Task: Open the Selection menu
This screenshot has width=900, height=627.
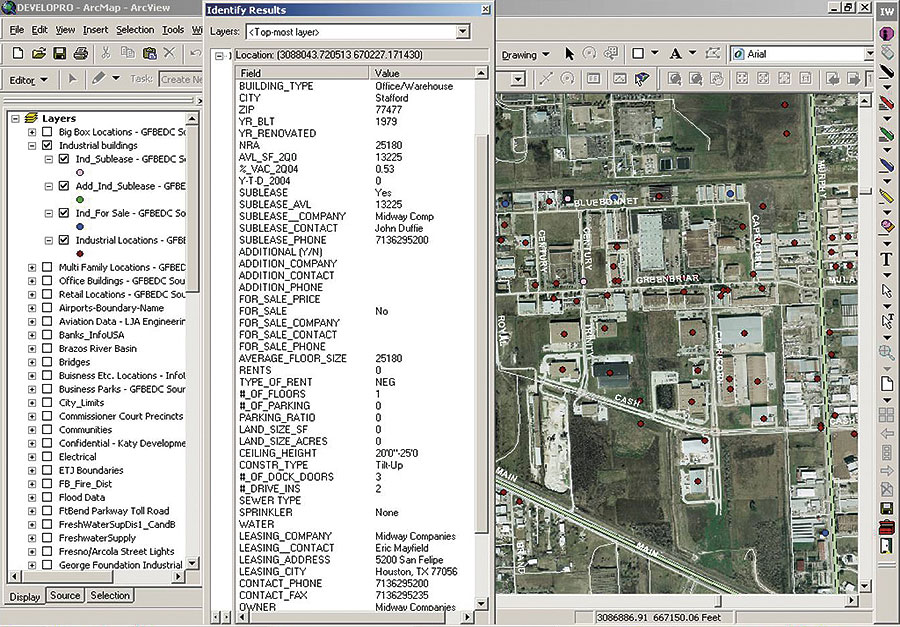Action: coord(135,30)
